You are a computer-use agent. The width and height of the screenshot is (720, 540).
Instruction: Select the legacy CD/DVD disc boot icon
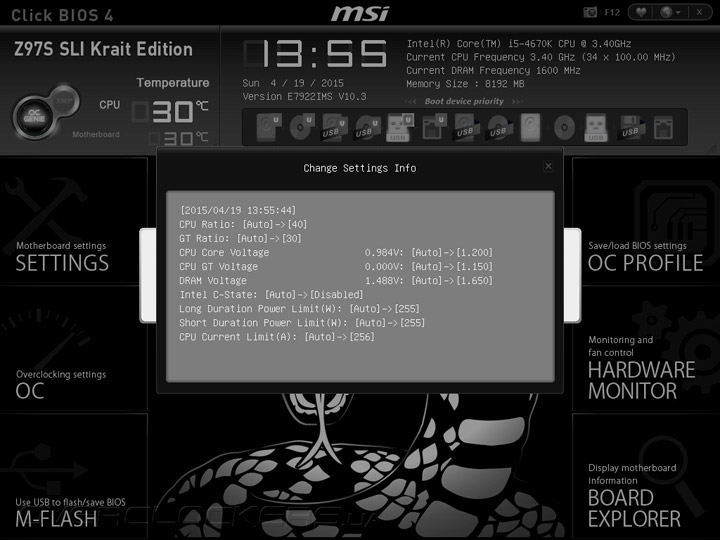[x=564, y=127]
